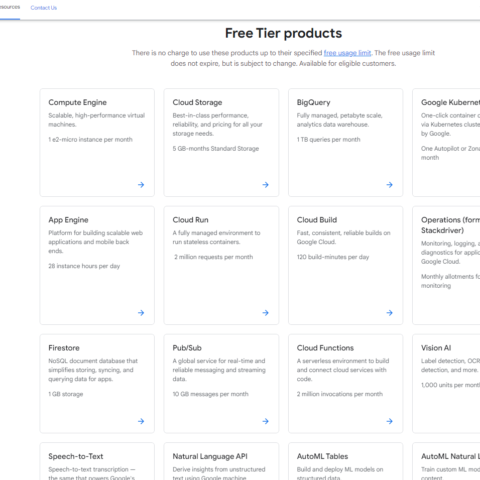Open the Google Kubernetes Engine card

coord(446,142)
